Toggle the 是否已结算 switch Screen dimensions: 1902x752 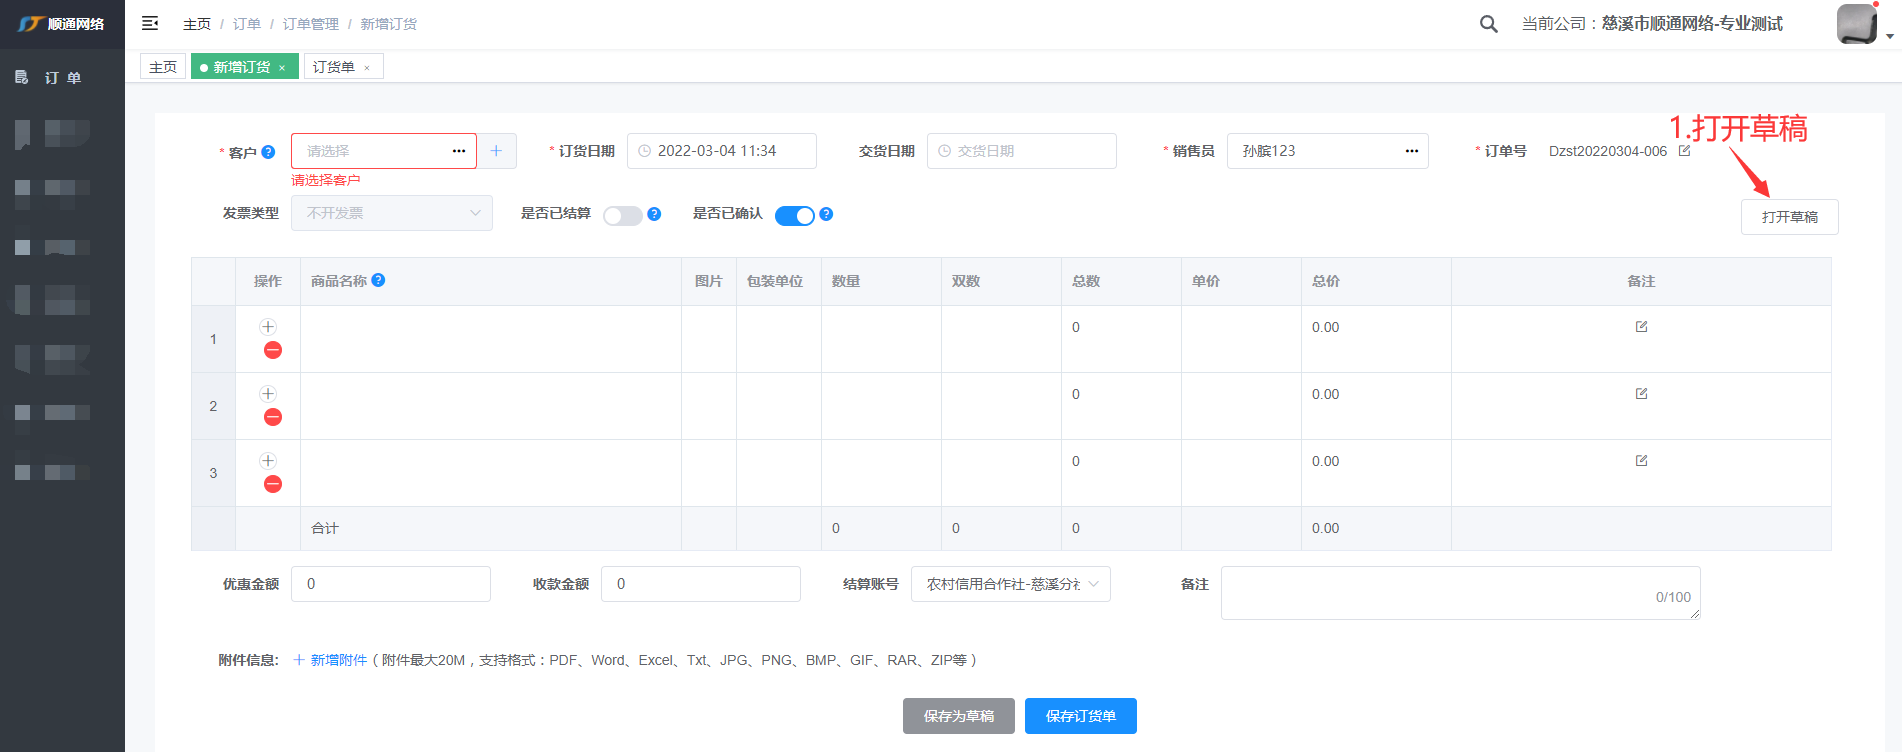(x=622, y=216)
